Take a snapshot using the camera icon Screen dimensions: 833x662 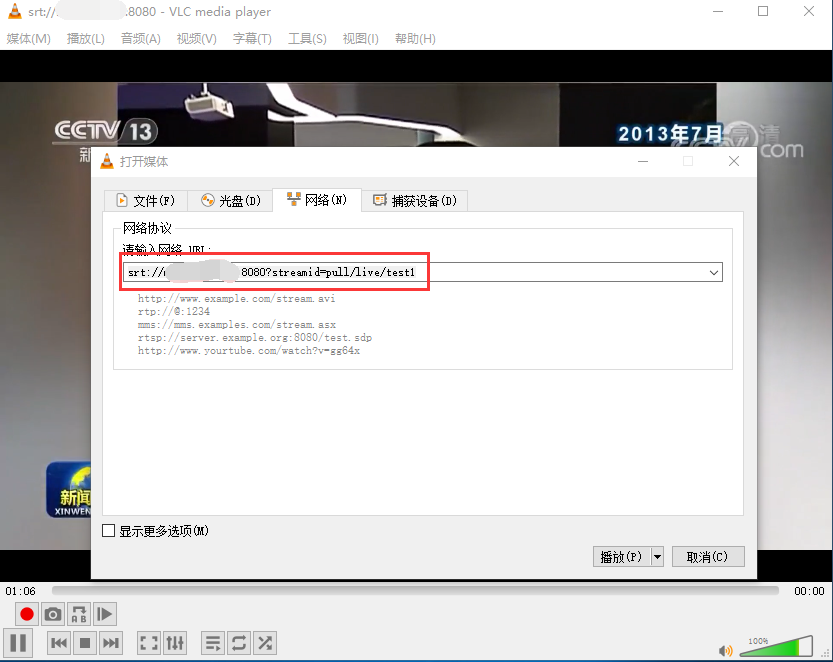pyautogui.click(x=51, y=614)
